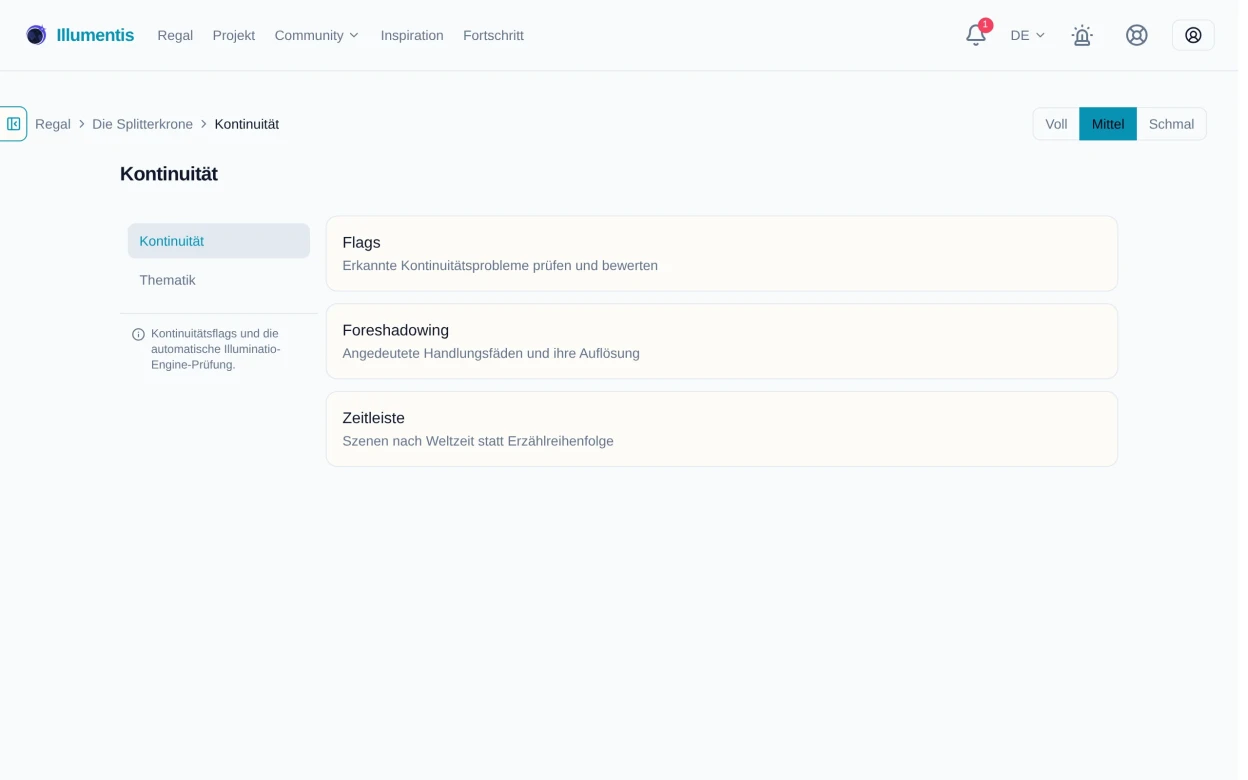Switch to the Thematik sidebar tab
1248x780 pixels.
pyautogui.click(x=219, y=280)
